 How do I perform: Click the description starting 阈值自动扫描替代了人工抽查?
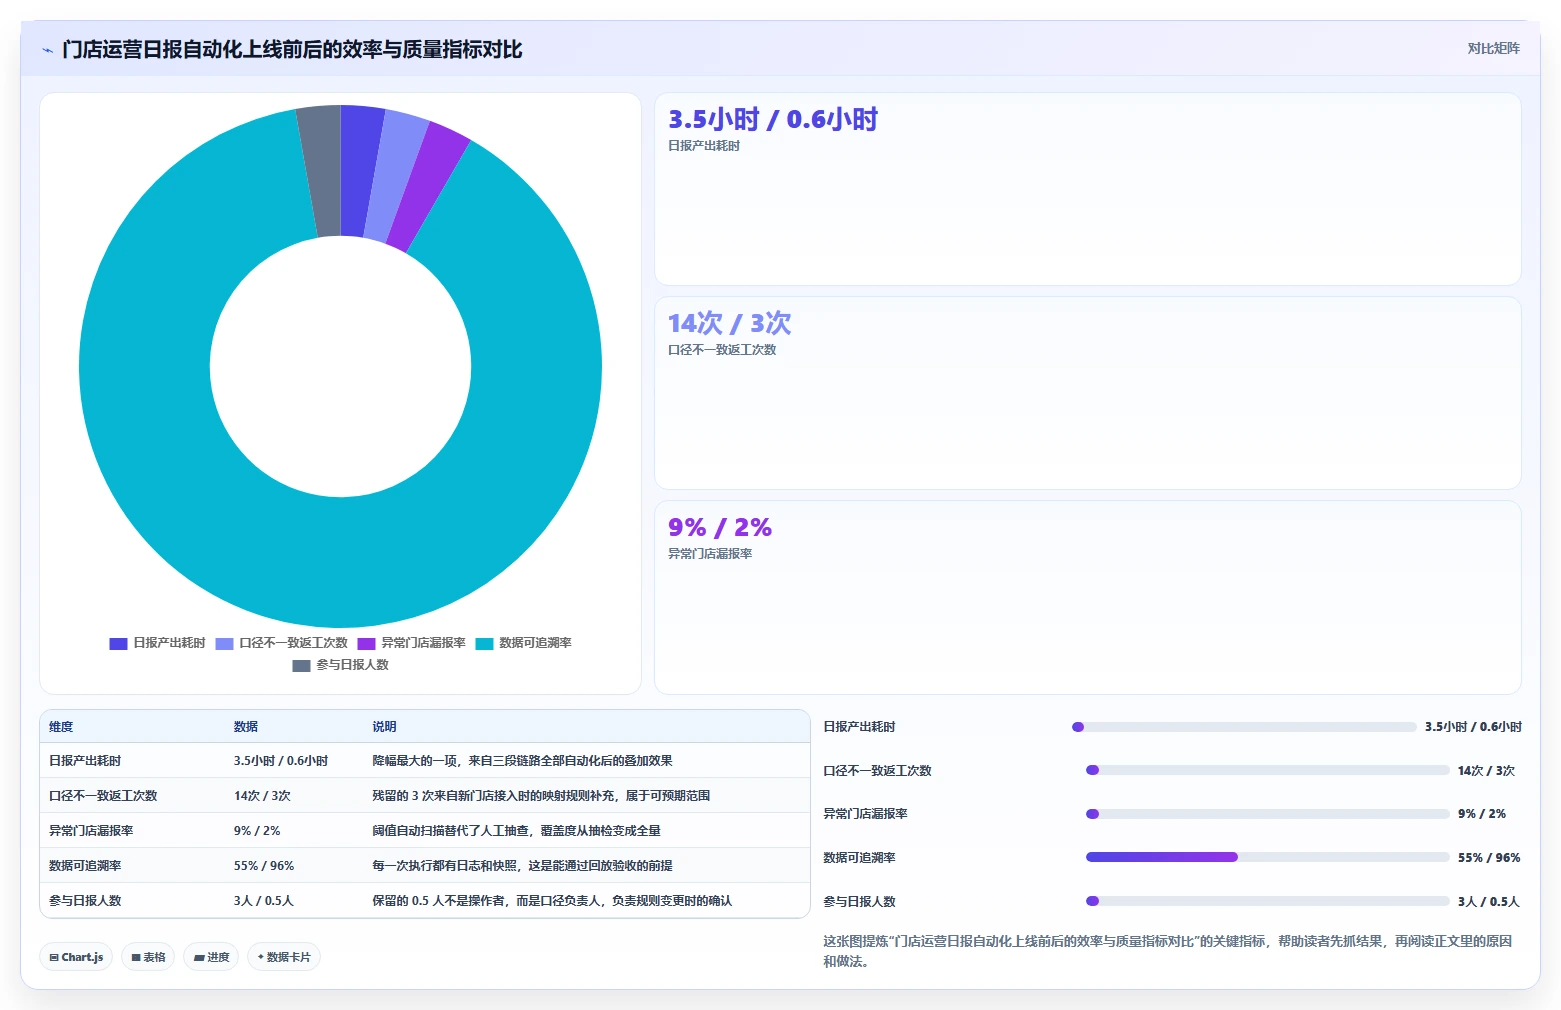(x=516, y=831)
